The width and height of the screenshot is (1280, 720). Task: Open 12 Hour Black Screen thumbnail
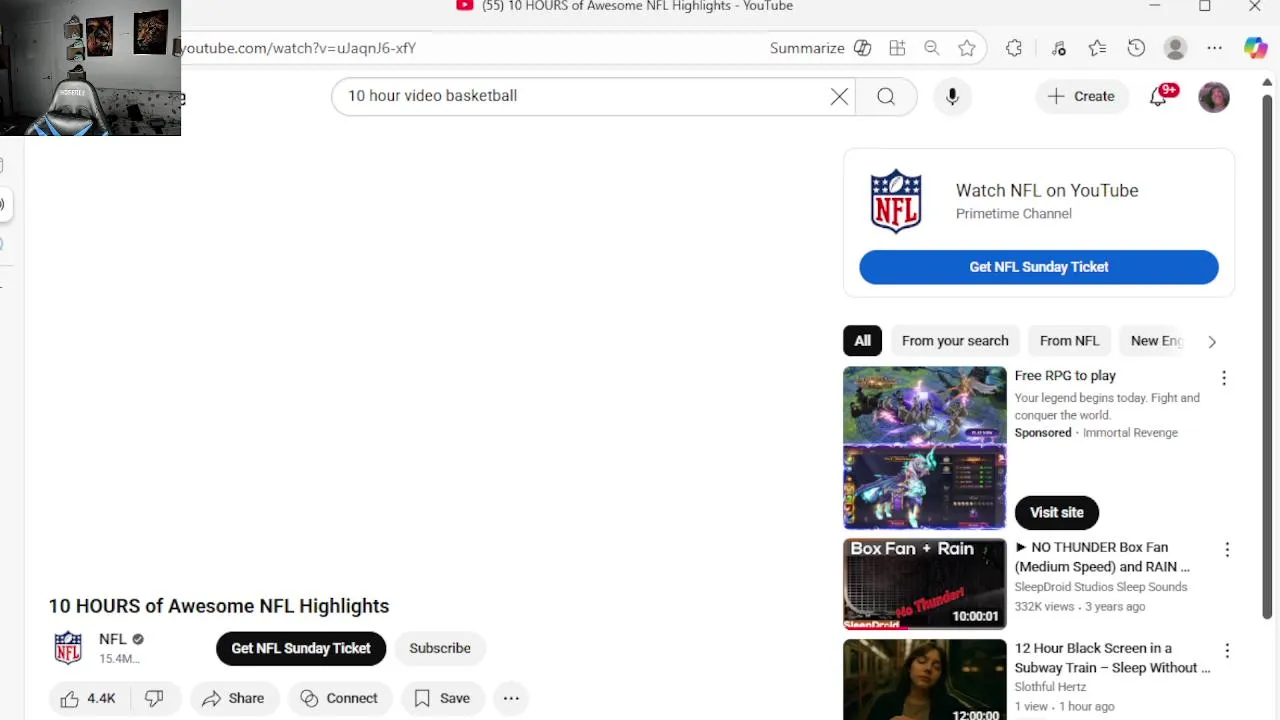click(925, 680)
